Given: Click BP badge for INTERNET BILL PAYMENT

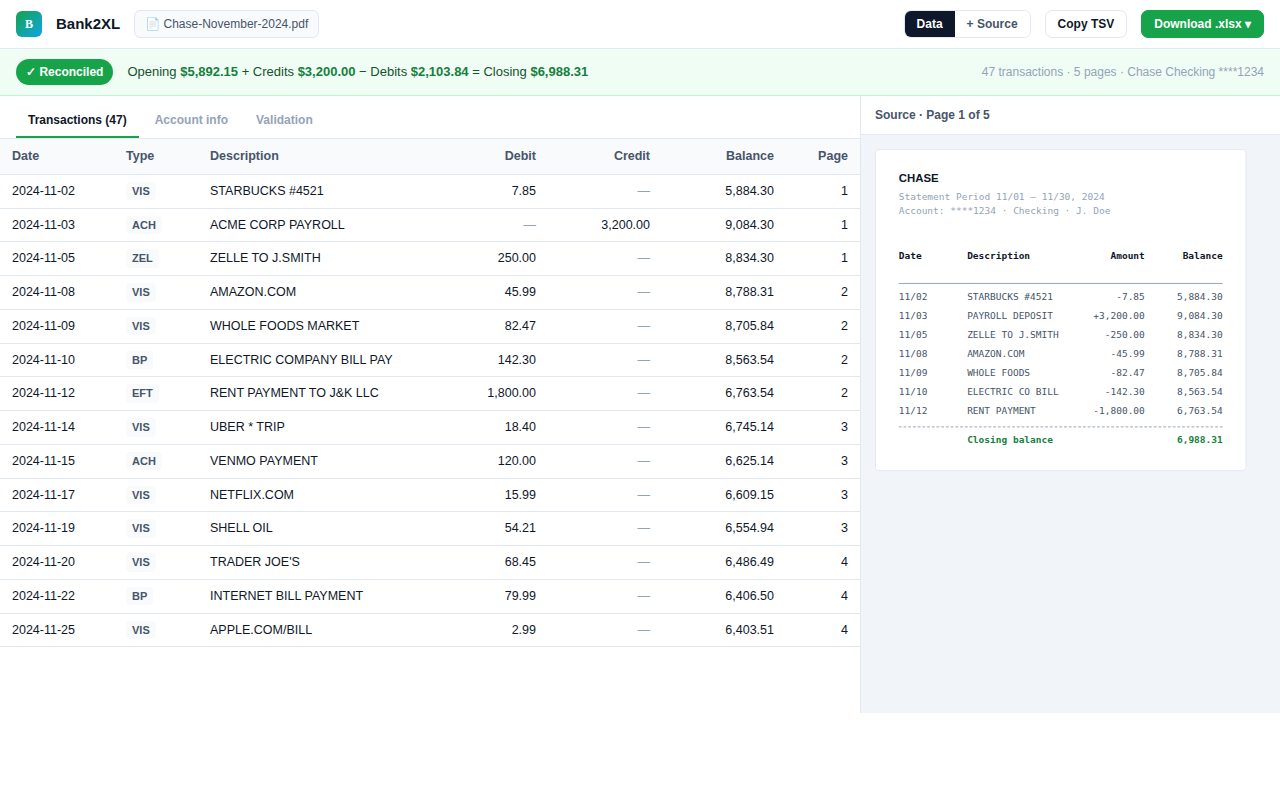Looking at the screenshot, I should coord(139,596).
